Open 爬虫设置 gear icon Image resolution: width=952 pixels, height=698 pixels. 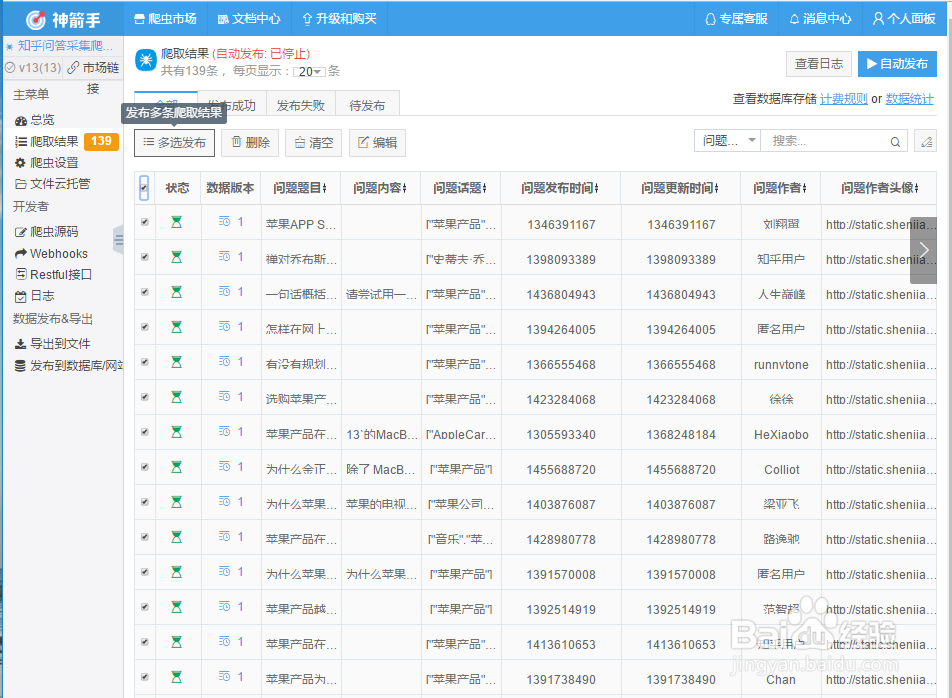pos(22,163)
